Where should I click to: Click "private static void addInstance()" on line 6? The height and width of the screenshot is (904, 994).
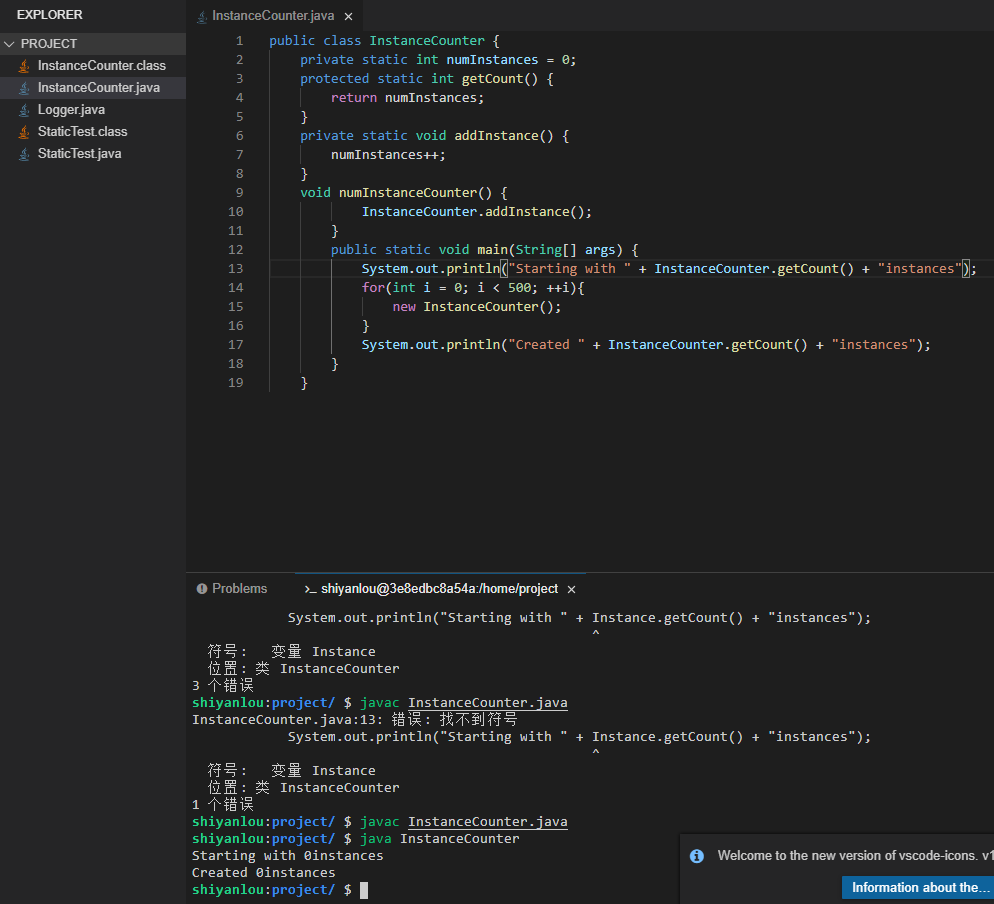point(427,136)
